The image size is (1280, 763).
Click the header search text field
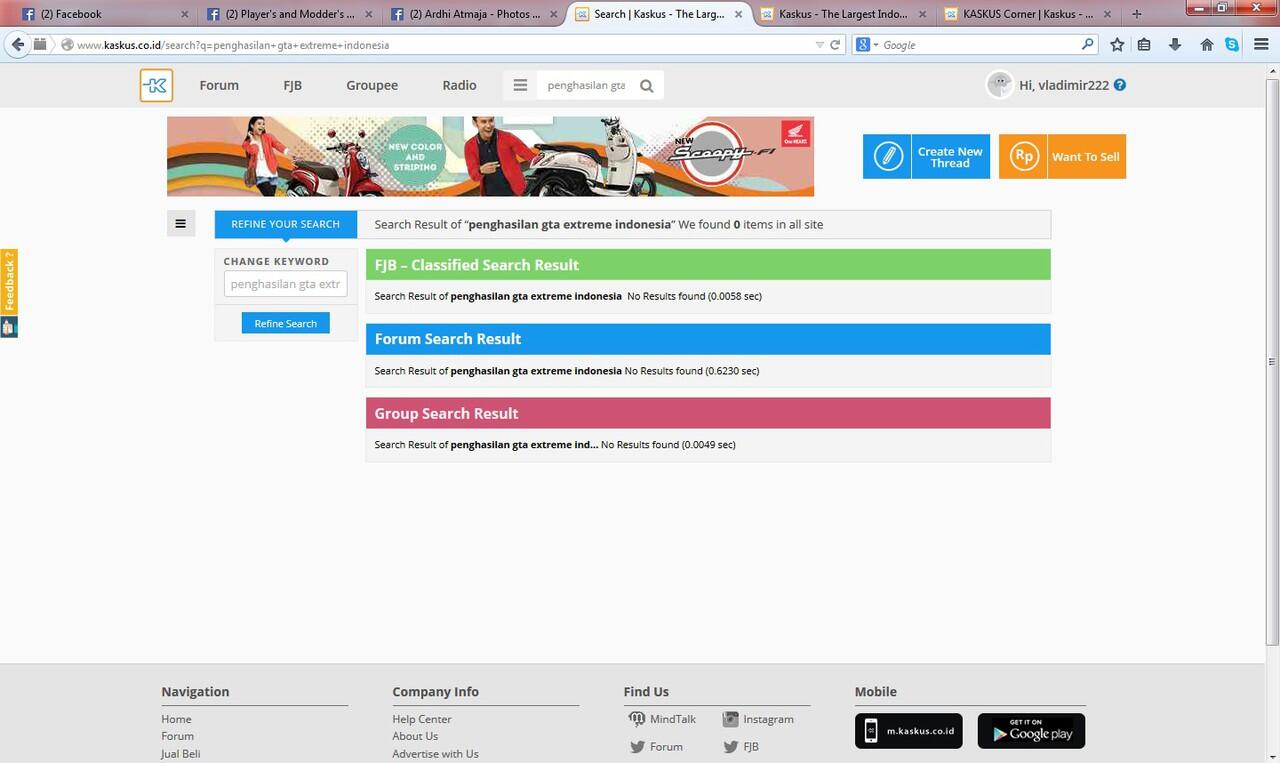point(586,85)
